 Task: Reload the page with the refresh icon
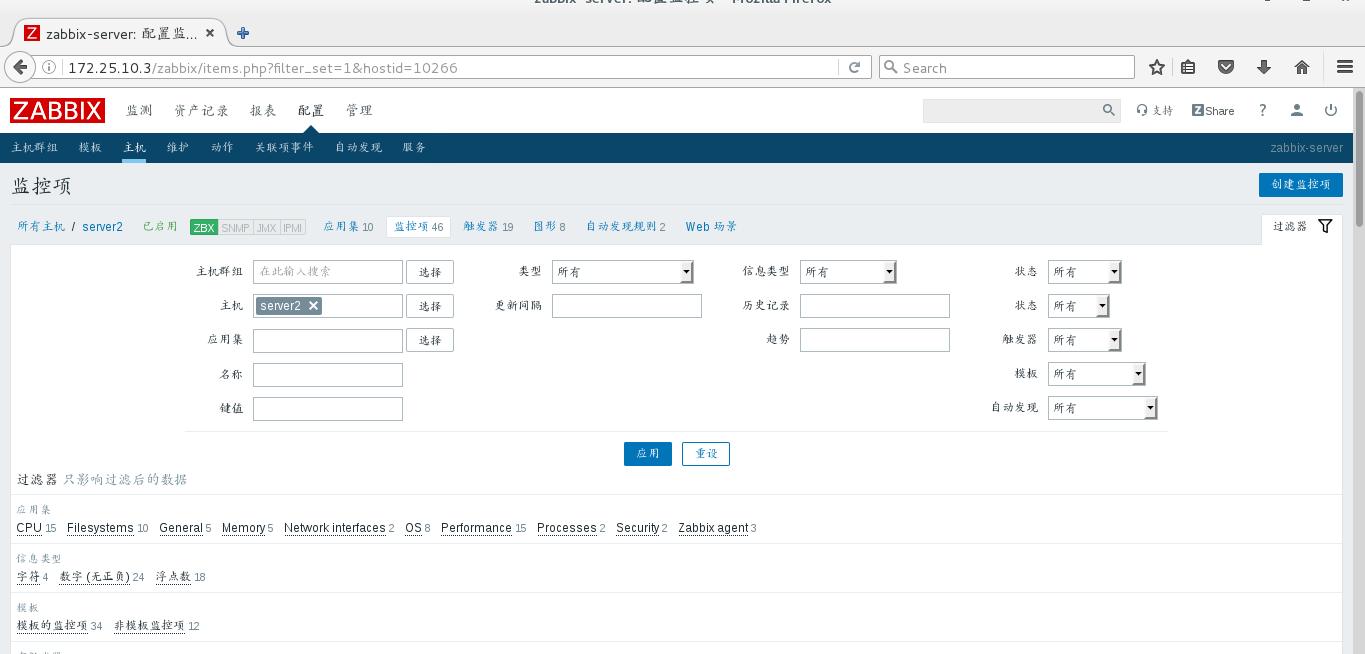(854, 67)
